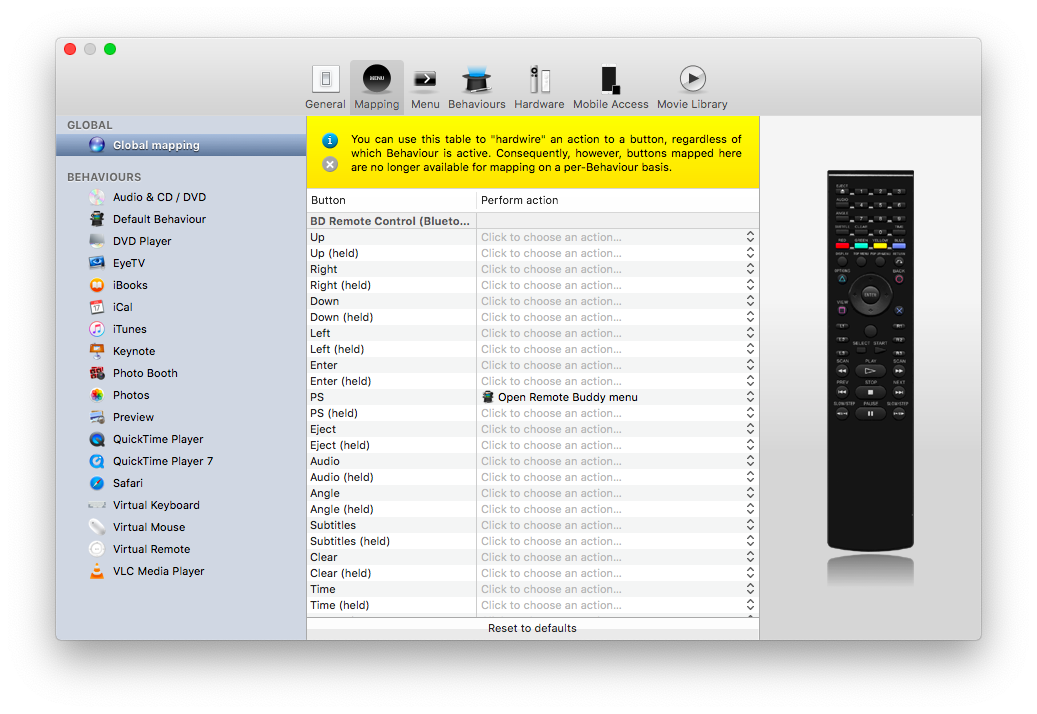
Task: Click the red button on the remote image
Action: click(842, 246)
